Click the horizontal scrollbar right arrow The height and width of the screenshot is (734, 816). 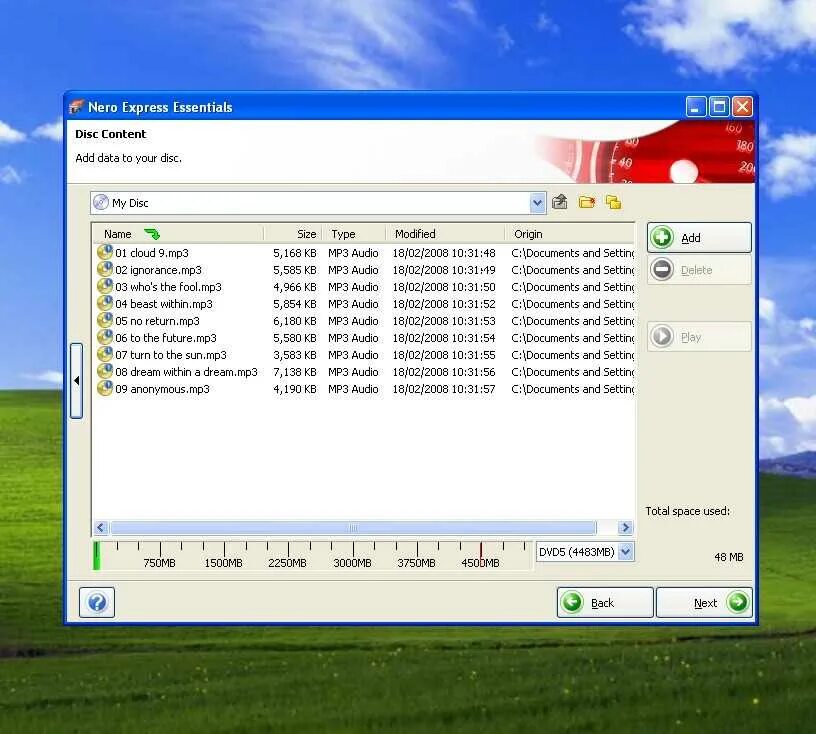626,528
